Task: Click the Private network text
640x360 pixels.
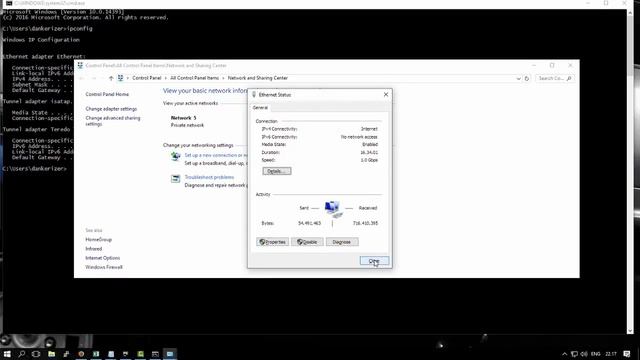Action: pos(187,125)
